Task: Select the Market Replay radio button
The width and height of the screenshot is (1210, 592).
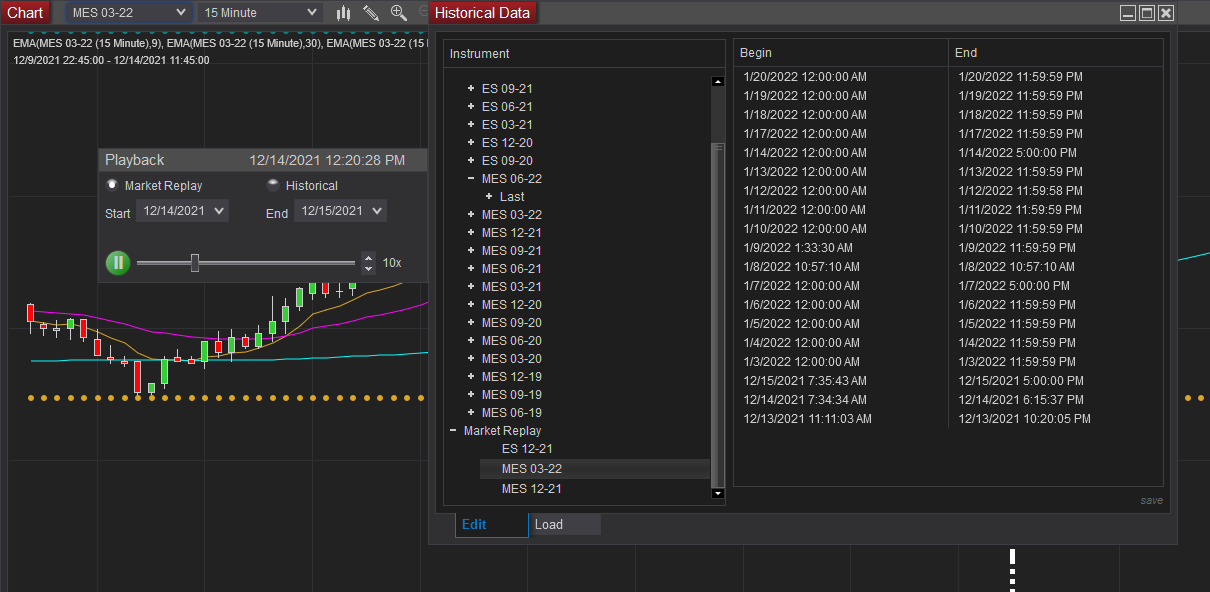Action: (x=112, y=185)
